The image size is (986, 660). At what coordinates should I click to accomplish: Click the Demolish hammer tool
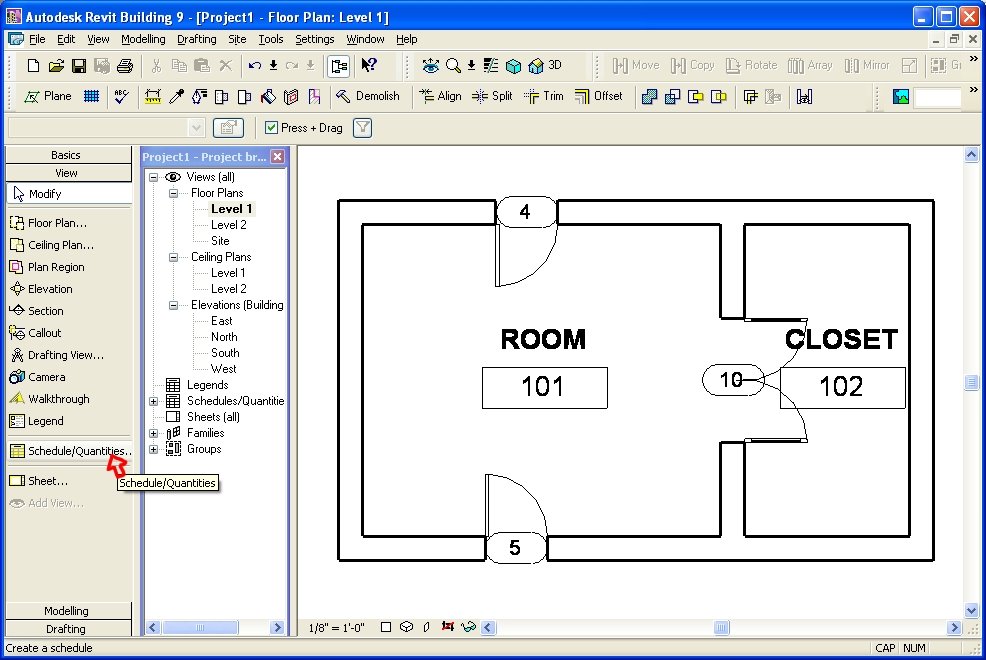(367, 97)
